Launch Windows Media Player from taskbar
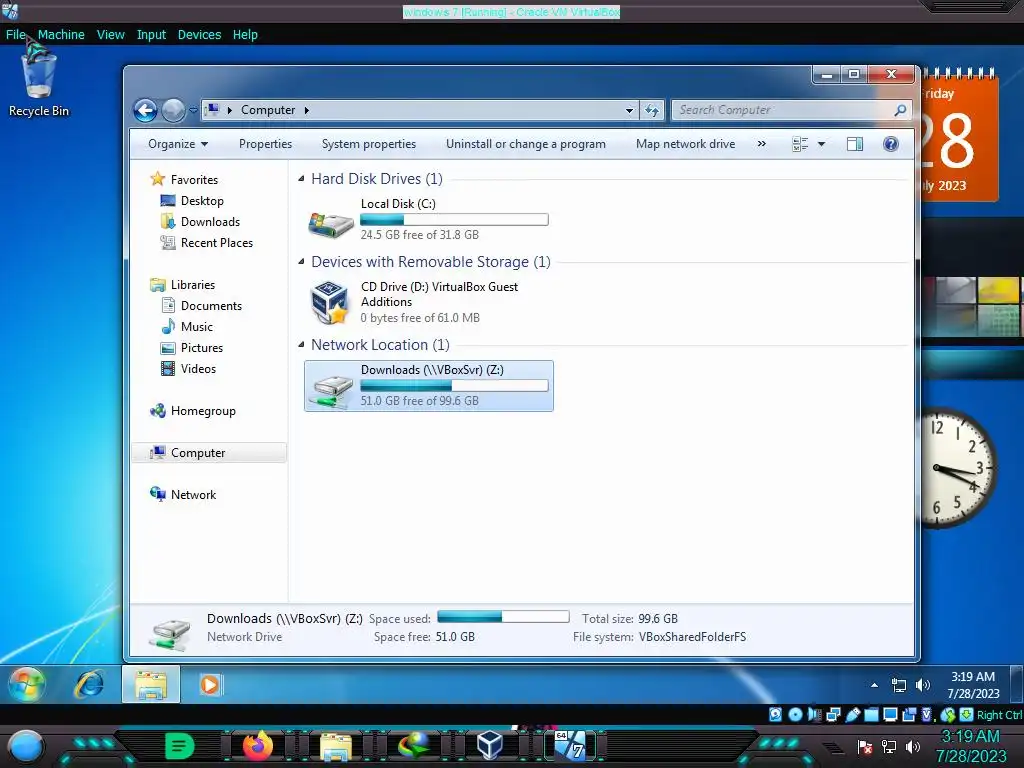Viewport: 1024px width, 768px height. [x=210, y=684]
